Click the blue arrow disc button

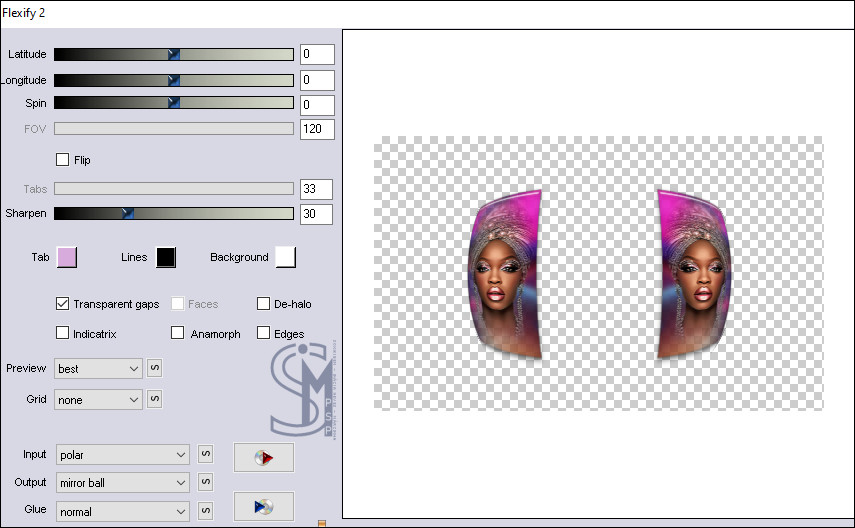pyautogui.click(x=264, y=507)
